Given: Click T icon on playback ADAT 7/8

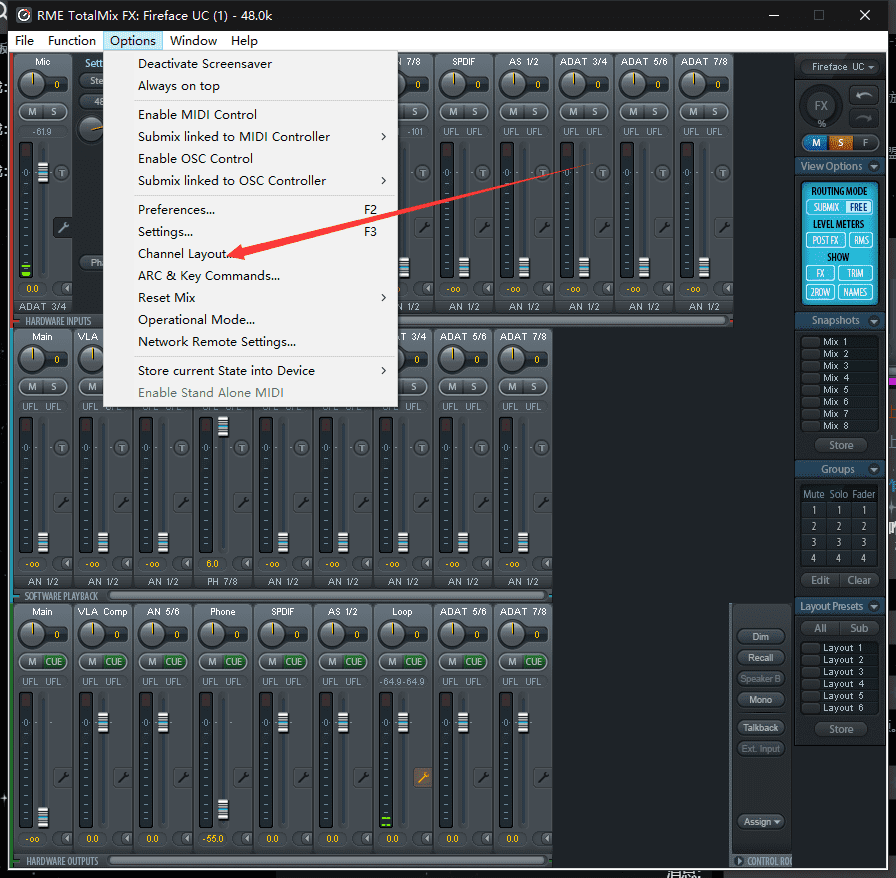Looking at the screenshot, I should click(x=541, y=447).
